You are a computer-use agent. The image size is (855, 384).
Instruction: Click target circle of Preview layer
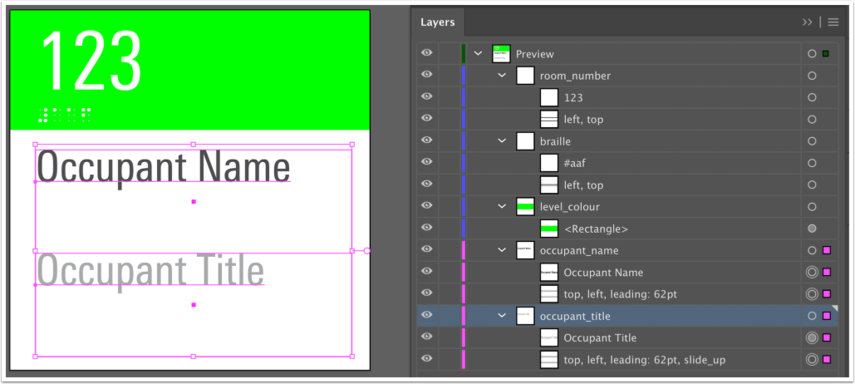click(x=812, y=53)
